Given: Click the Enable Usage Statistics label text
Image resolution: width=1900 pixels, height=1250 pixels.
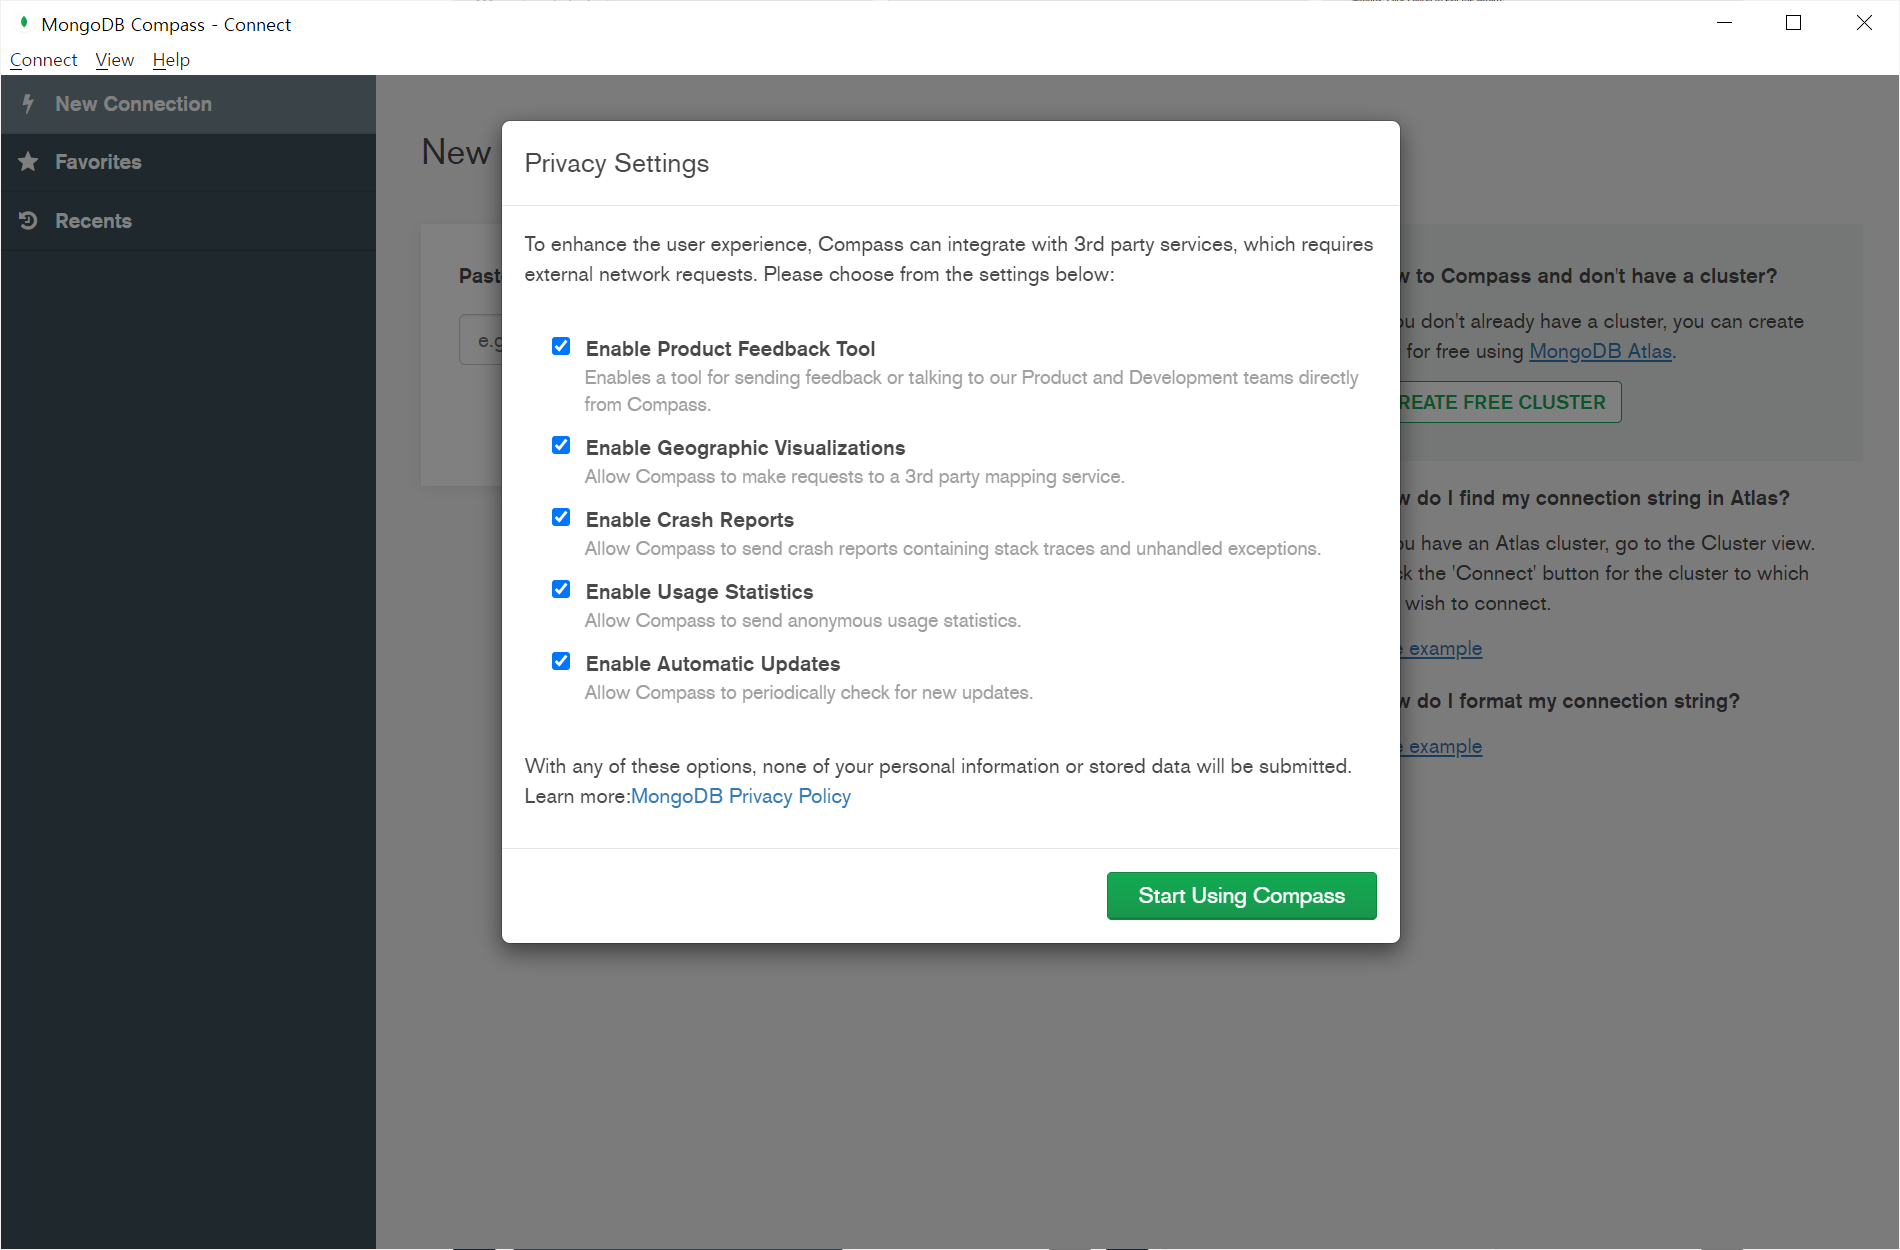Looking at the screenshot, I should tap(699, 592).
